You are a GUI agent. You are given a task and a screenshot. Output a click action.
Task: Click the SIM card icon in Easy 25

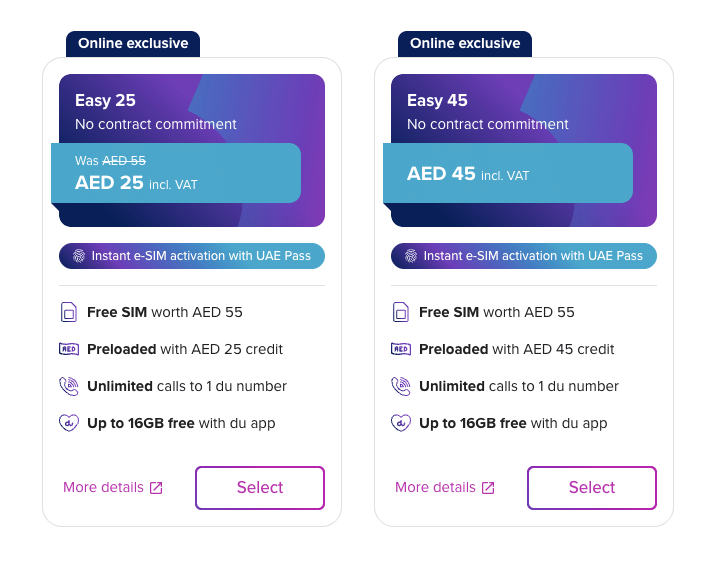tap(69, 312)
